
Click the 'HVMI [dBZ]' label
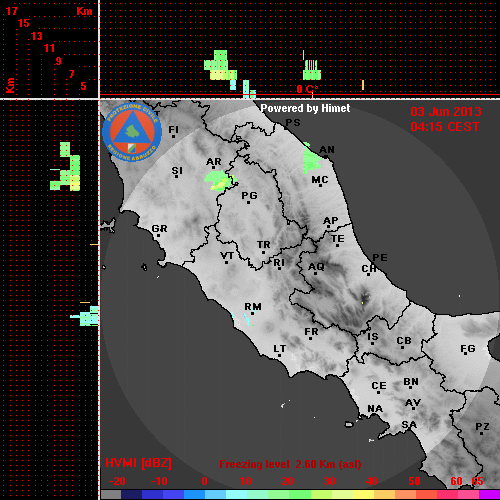point(138,463)
